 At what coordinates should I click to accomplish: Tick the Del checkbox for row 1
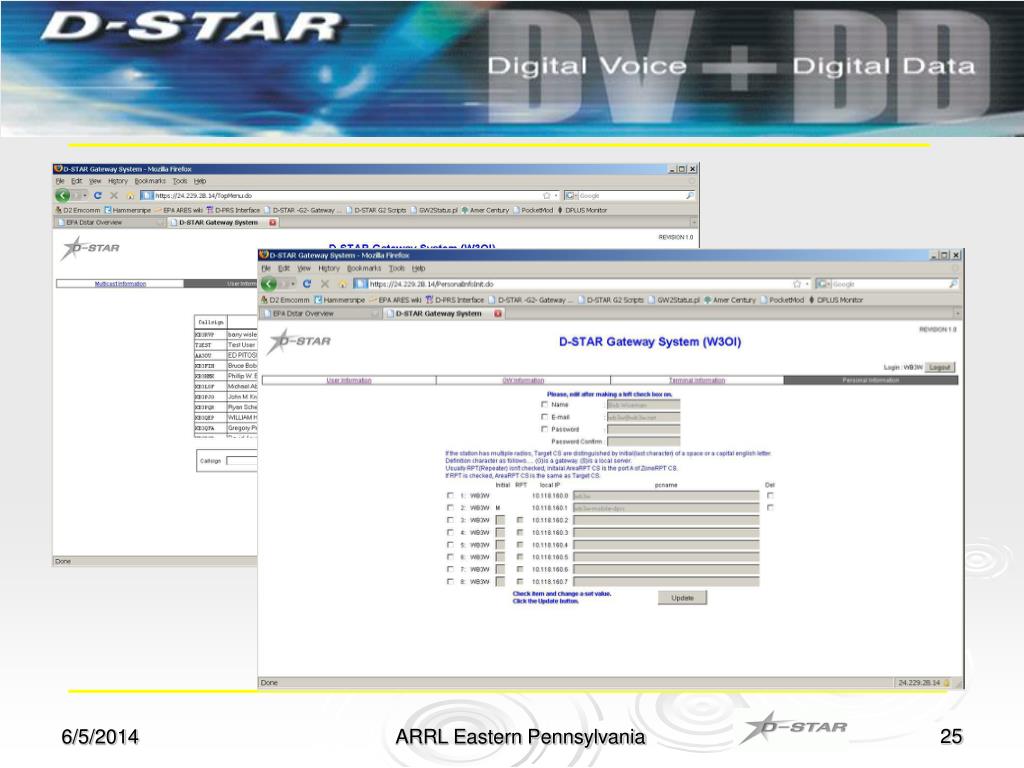click(771, 496)
